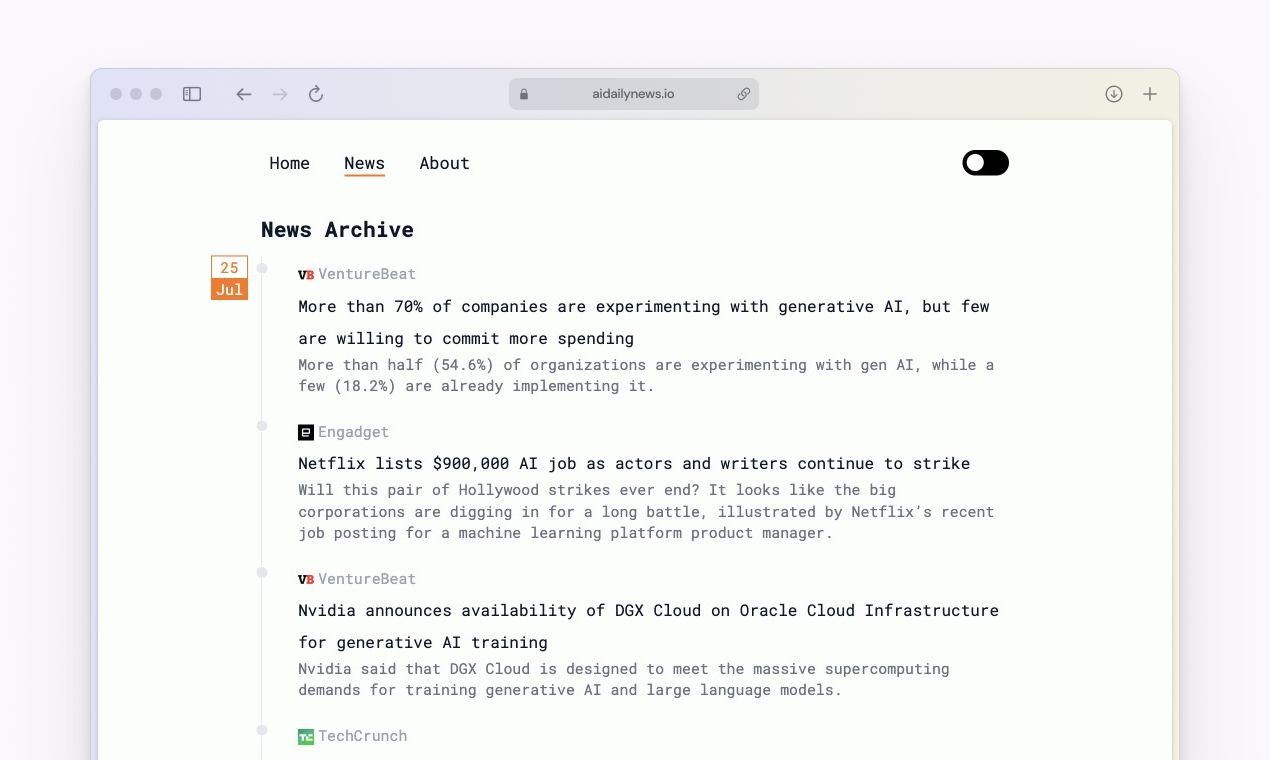Click VentureBeat source label above Nvidia article
1270x760 pixels.
click(x=367, y=579)
